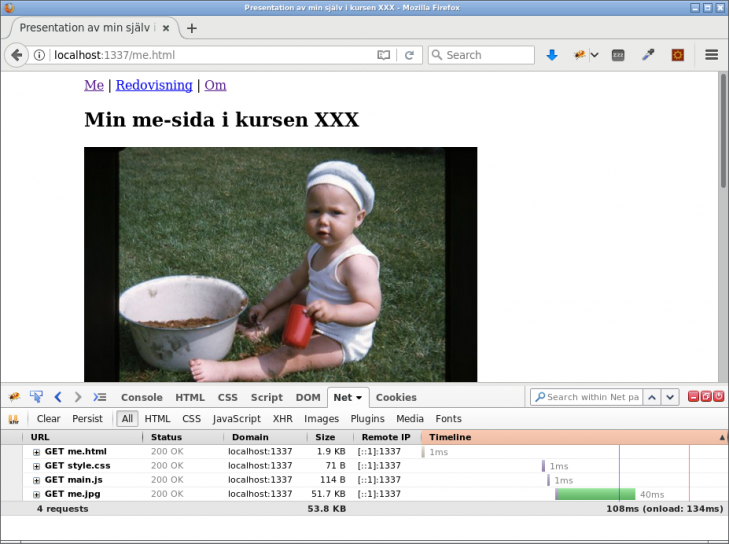Click the browser Back arrow button
This screenshot has height=544, width=729.
(x=16, y=55)
